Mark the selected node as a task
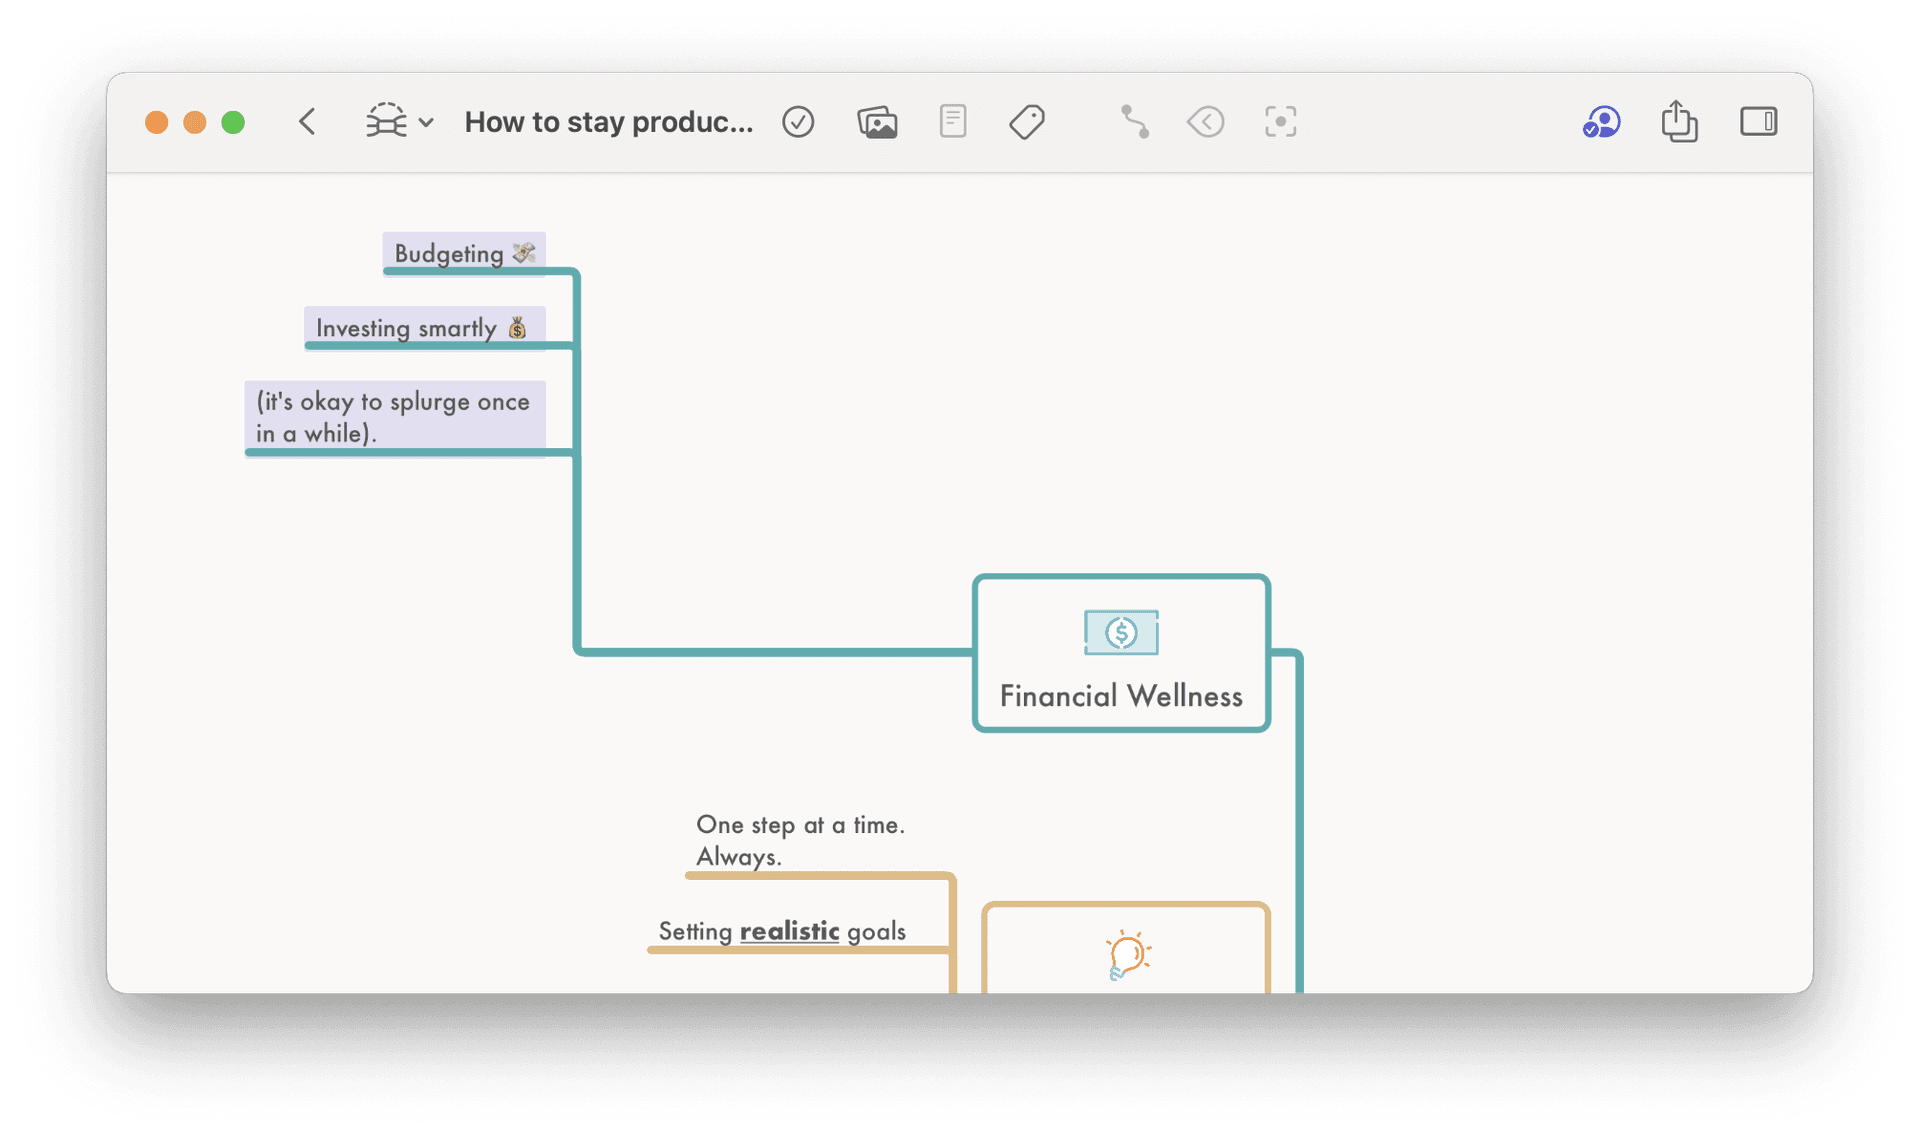The height and width of the screenshot is (1135, 1920). 798,121
